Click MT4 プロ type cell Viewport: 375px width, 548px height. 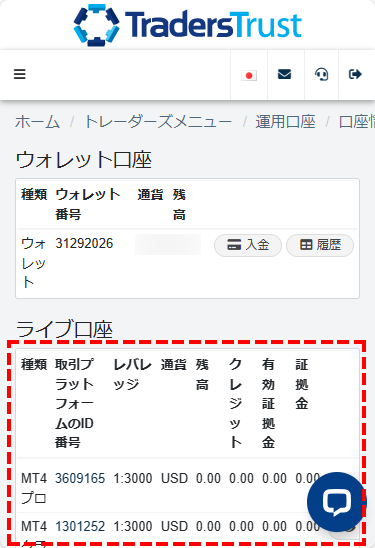click(34, 488)
